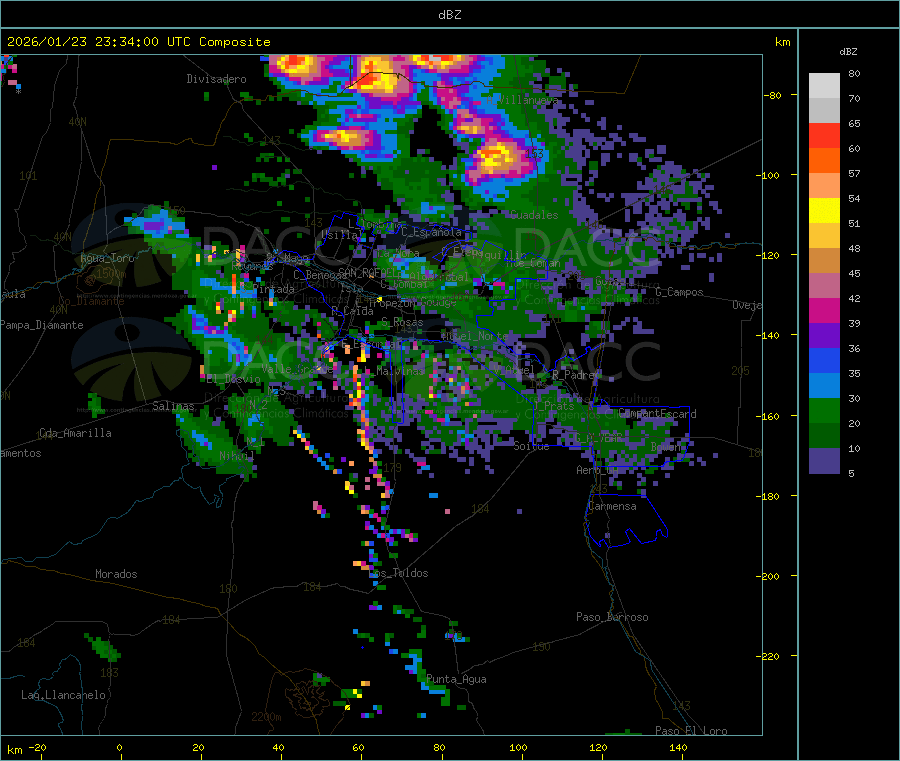
Task: Click the Divisadero map label
Action: coord(216,79)
